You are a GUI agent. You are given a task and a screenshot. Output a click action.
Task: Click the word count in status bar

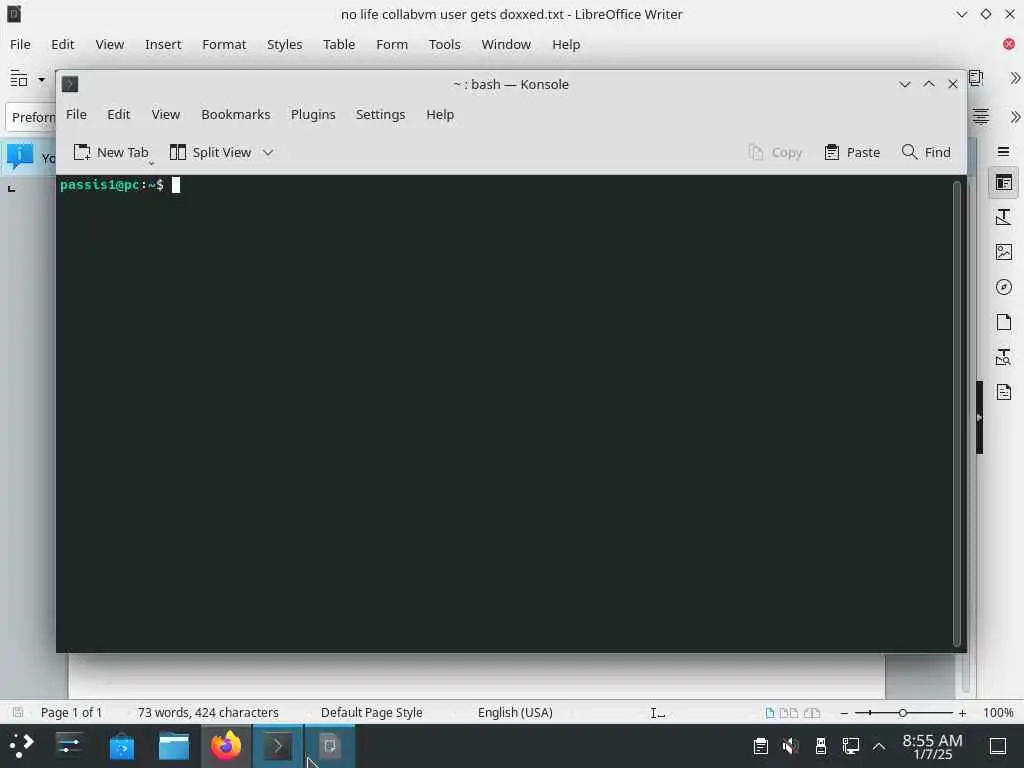click(x=208, y=712)
